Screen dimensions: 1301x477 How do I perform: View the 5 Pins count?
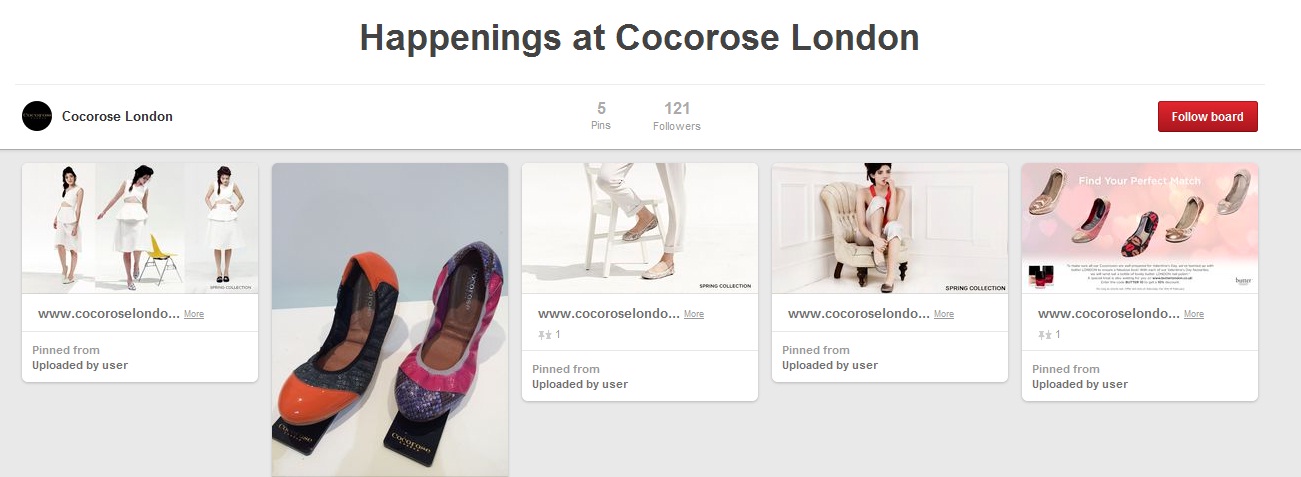point(601,116)
